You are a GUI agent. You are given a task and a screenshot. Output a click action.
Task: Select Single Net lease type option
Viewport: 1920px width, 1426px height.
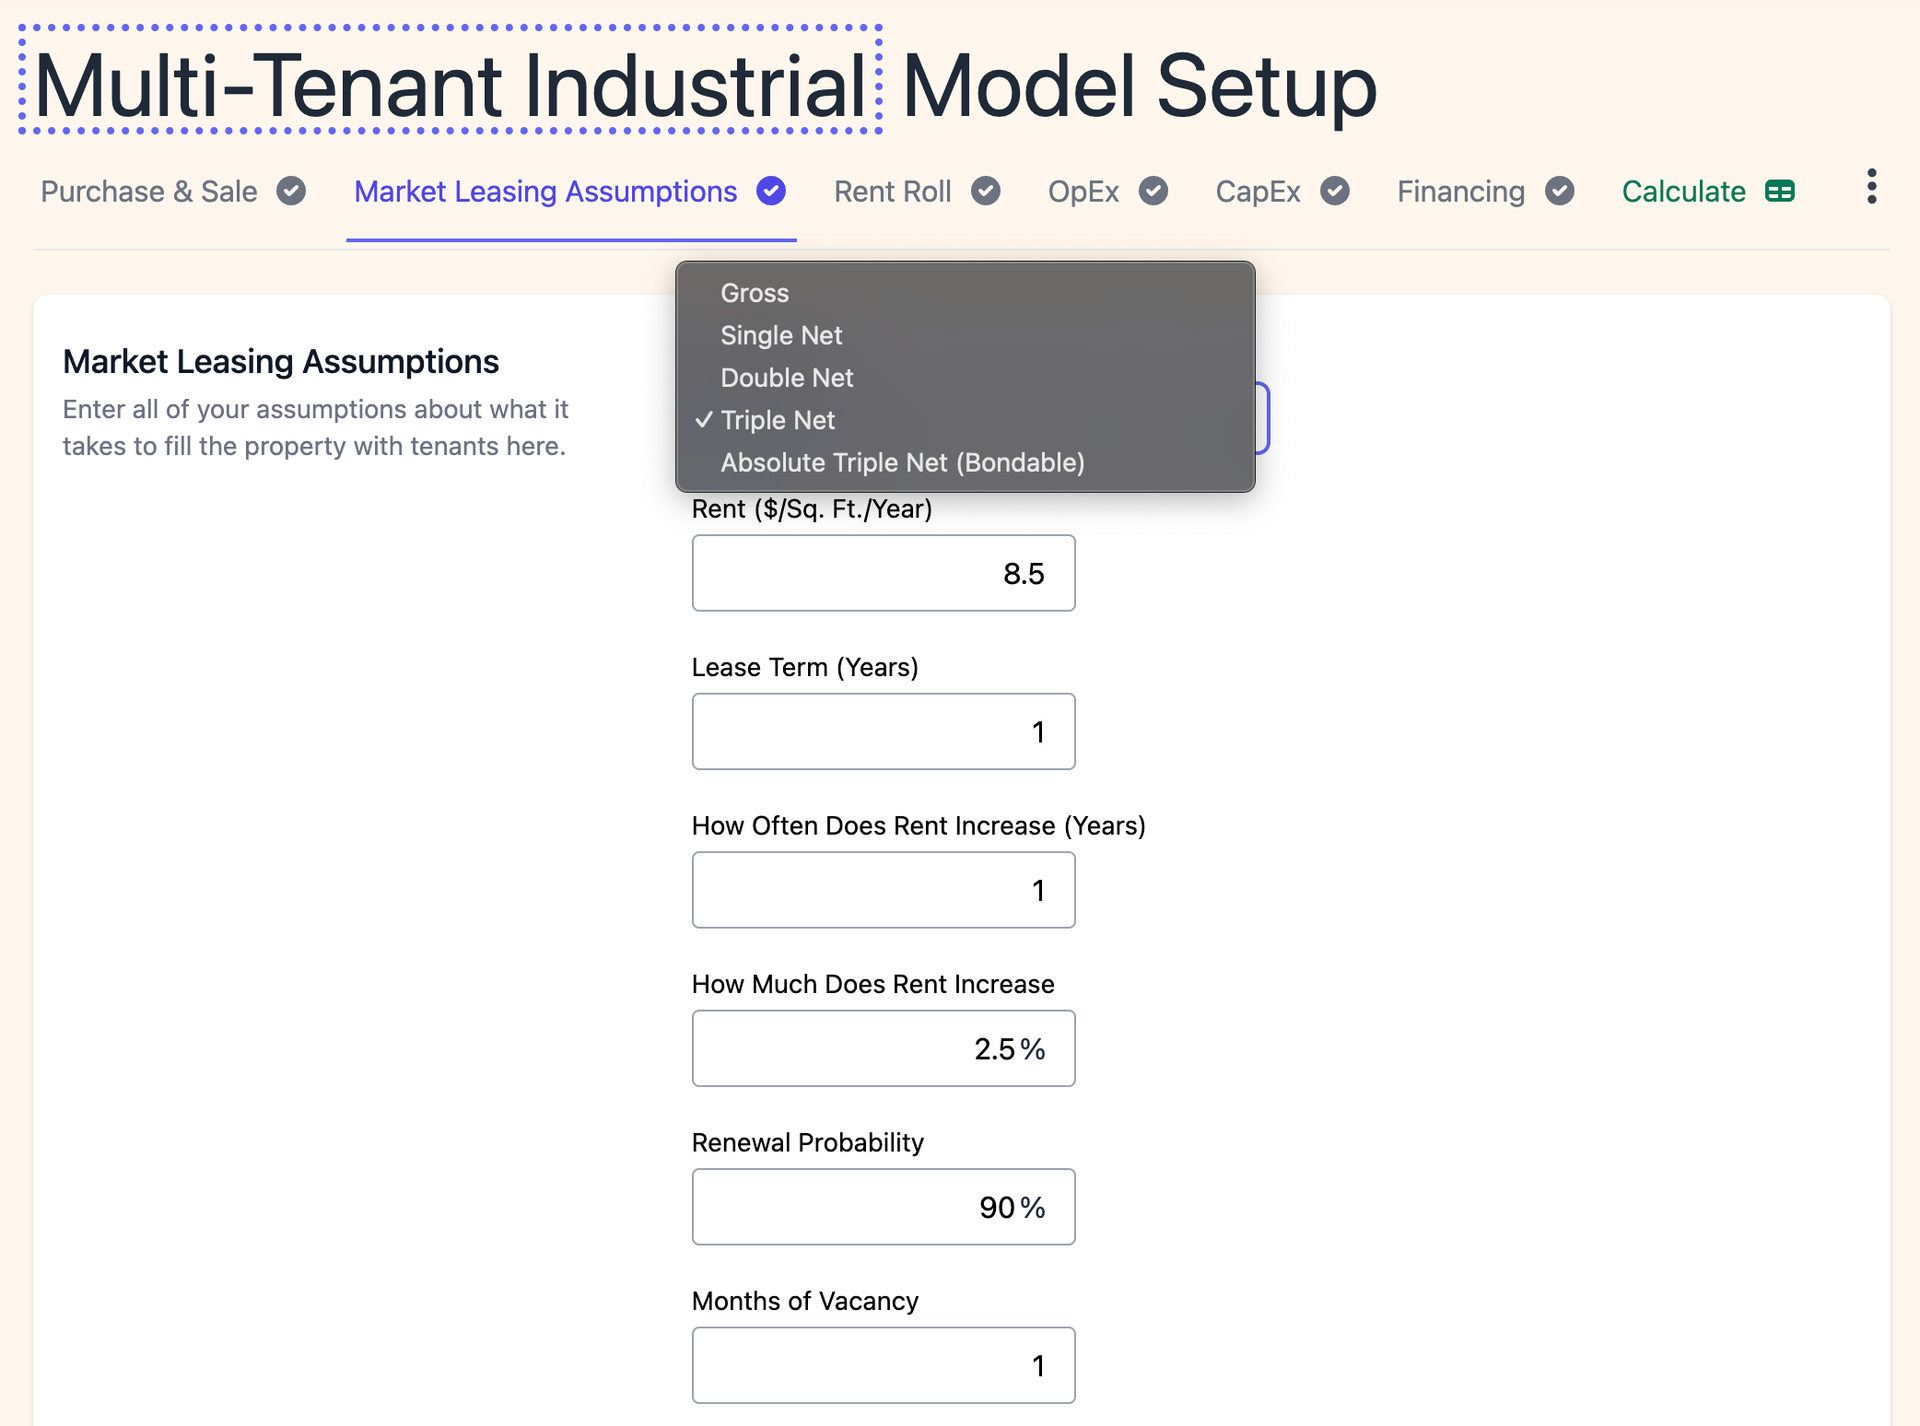pyautogui.click(x=781, y=335)
